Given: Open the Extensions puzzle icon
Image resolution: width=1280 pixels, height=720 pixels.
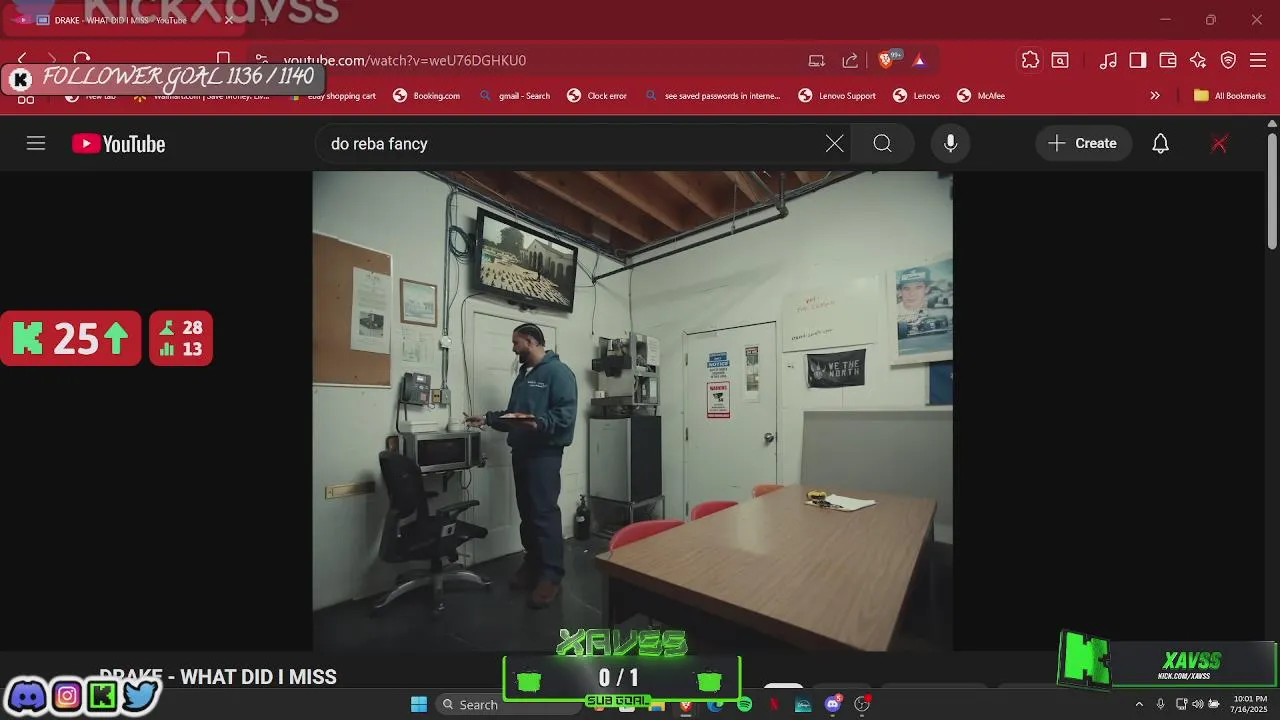Looking at the screenshot, I should click(x=1030, y=61).
